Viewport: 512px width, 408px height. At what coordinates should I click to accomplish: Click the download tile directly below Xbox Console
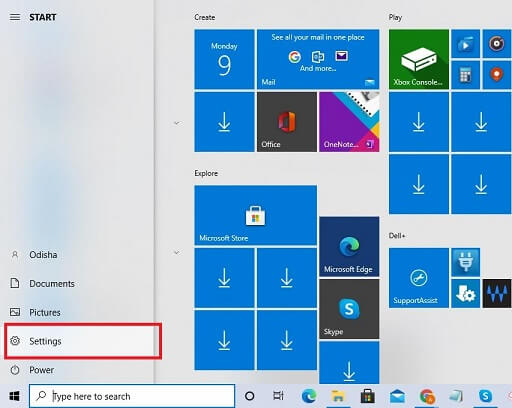point(419,122)
